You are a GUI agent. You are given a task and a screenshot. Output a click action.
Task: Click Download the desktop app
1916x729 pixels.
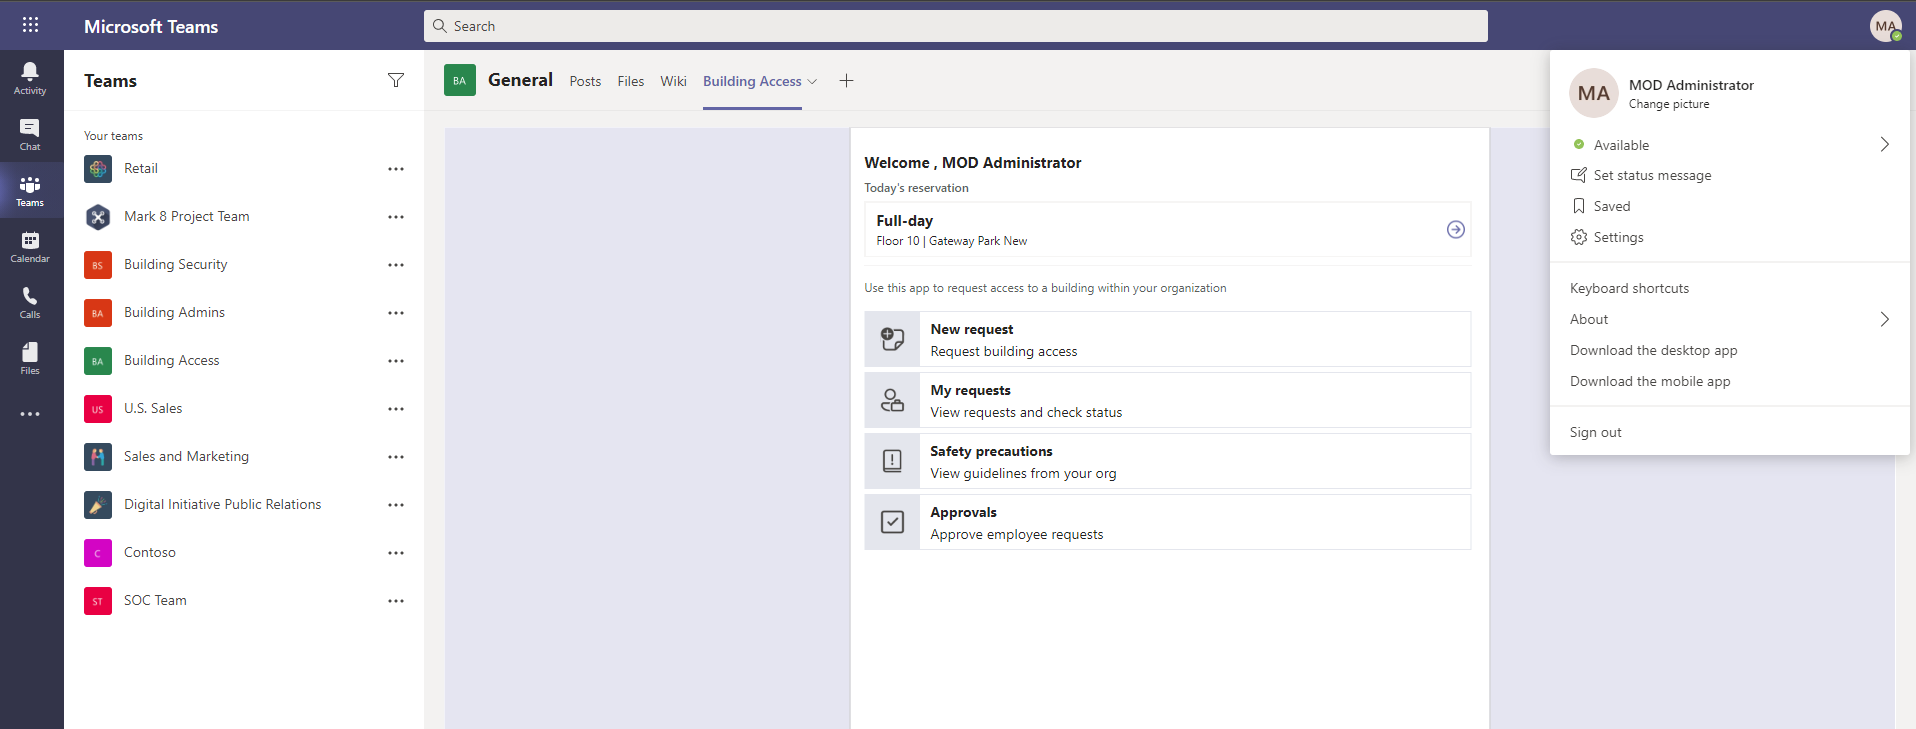1730,350
